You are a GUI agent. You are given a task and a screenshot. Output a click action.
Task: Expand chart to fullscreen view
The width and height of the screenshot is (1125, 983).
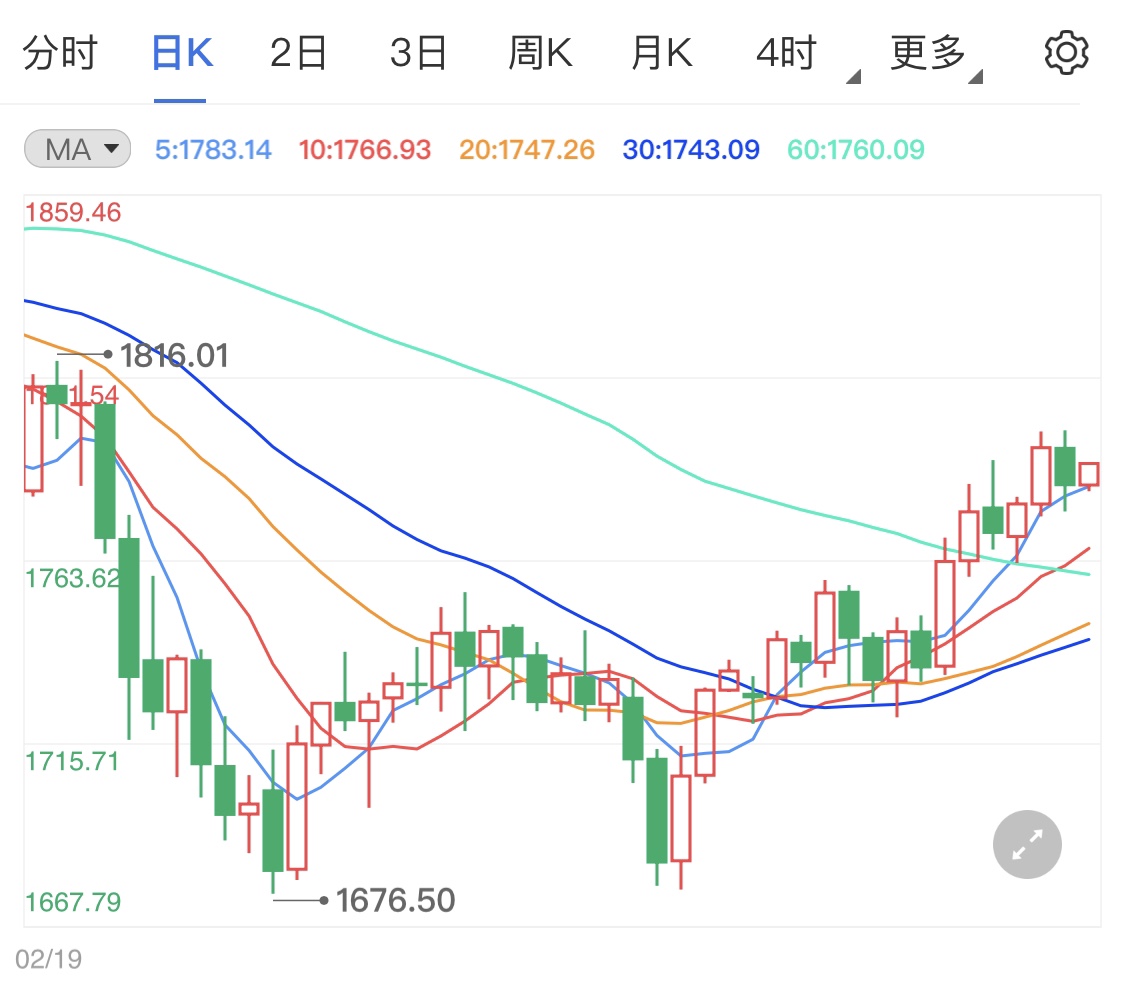coord(1027,845)
